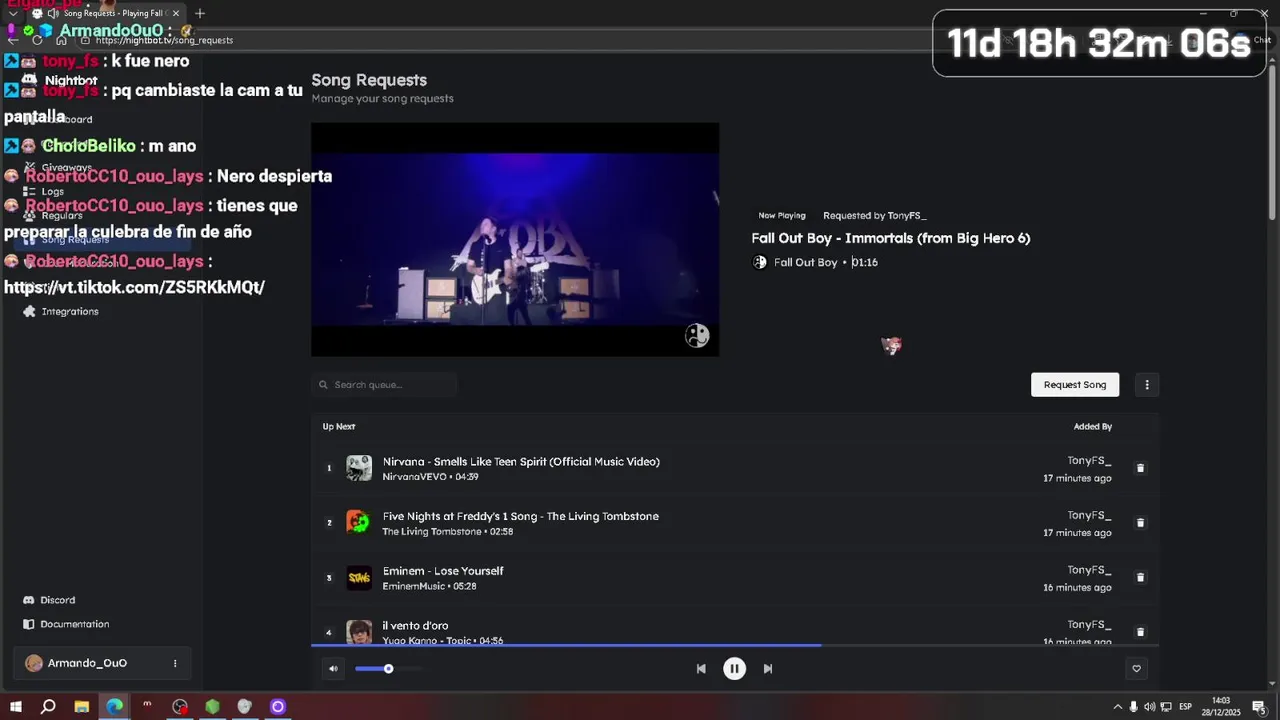Reload the nightbot.tv page
Viewport: 1280px width, 720px height.
tap(37, 40)
